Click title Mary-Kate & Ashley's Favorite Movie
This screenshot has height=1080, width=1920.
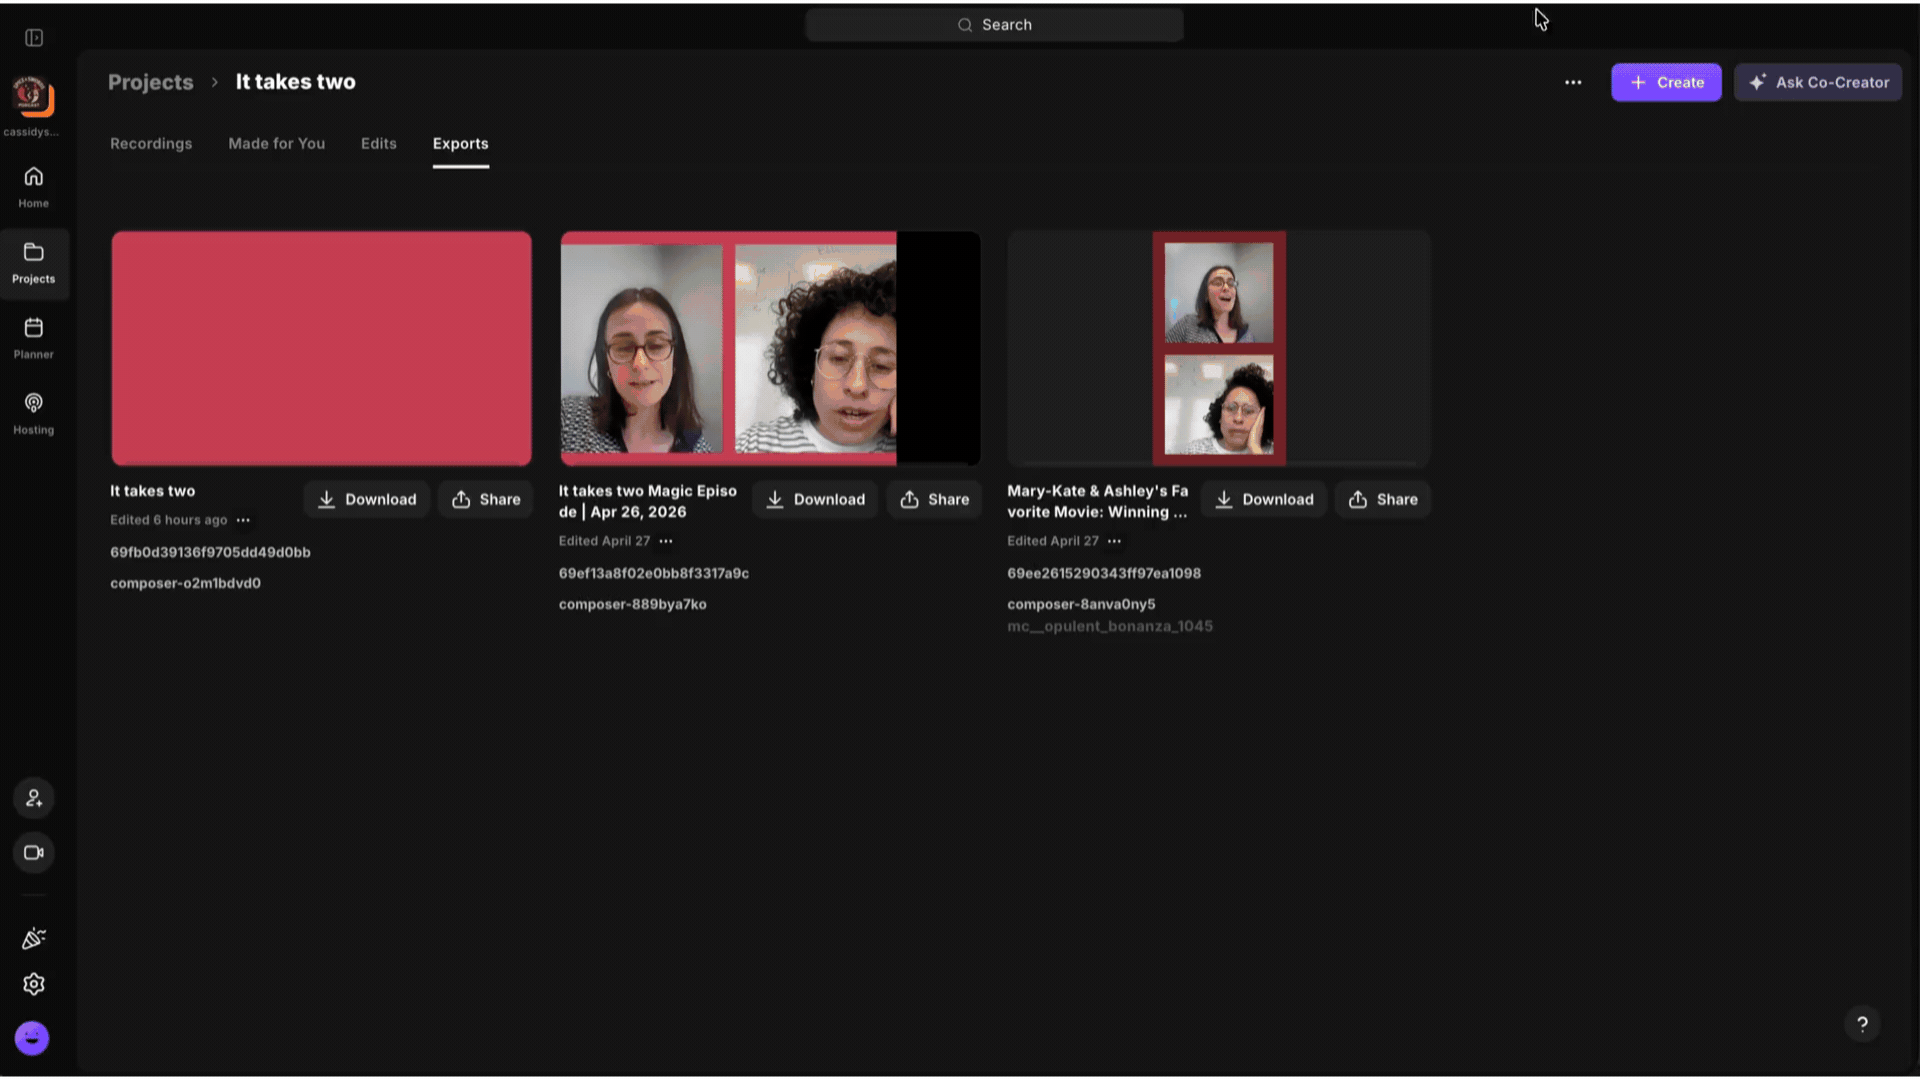tap(1097, 501)
